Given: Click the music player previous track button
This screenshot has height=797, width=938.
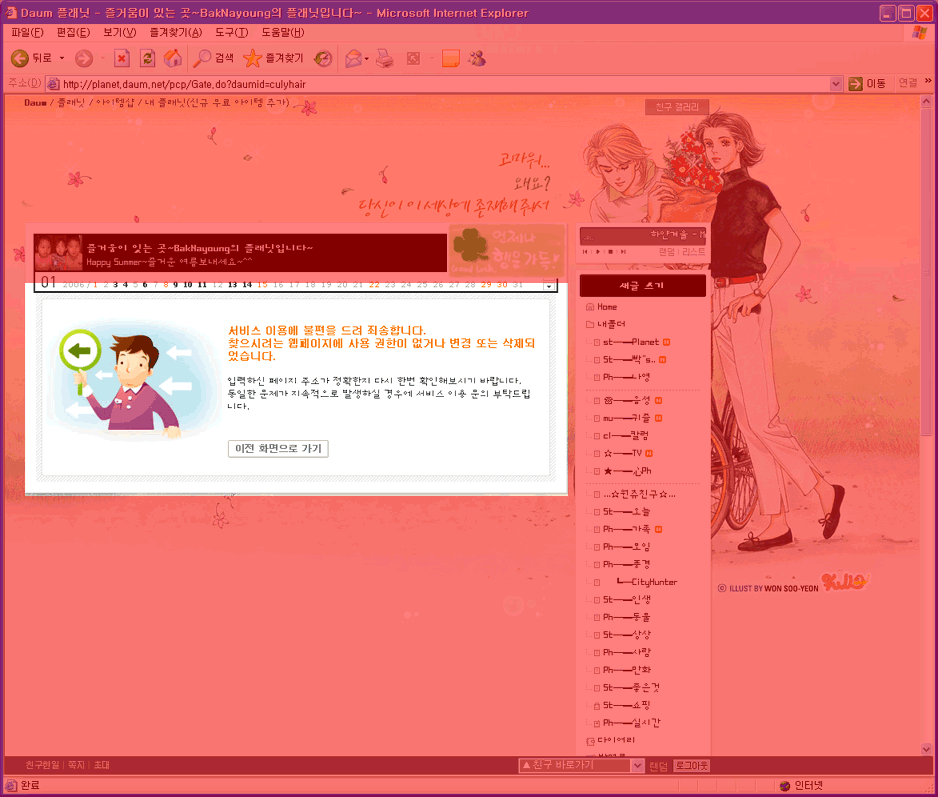Looking at the screenshot, I should tap(585, 252).
